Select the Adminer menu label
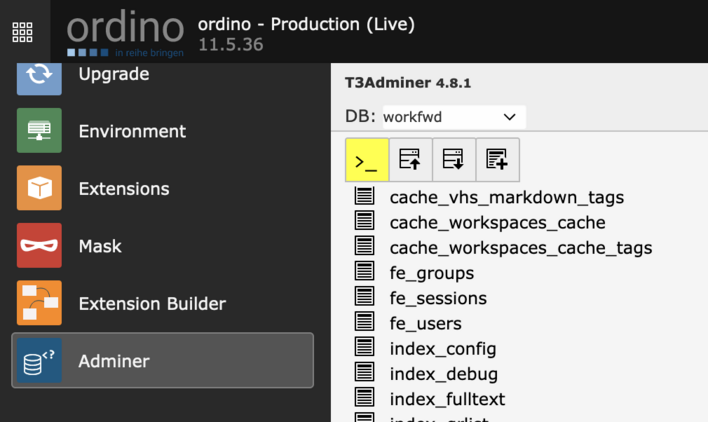Image resolution: width=708 pixels, height=422 pixels. pyautogui.click(x=114, y=361)
